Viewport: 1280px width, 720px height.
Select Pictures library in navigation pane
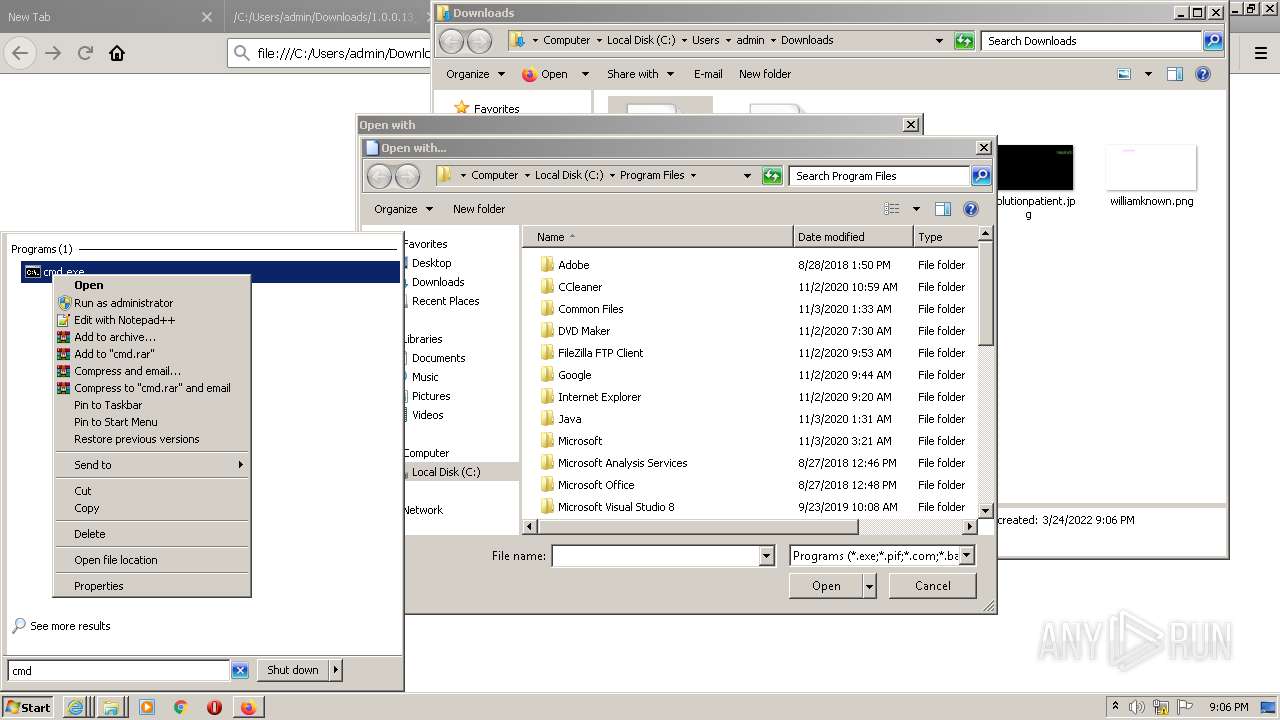pos(431,396)
